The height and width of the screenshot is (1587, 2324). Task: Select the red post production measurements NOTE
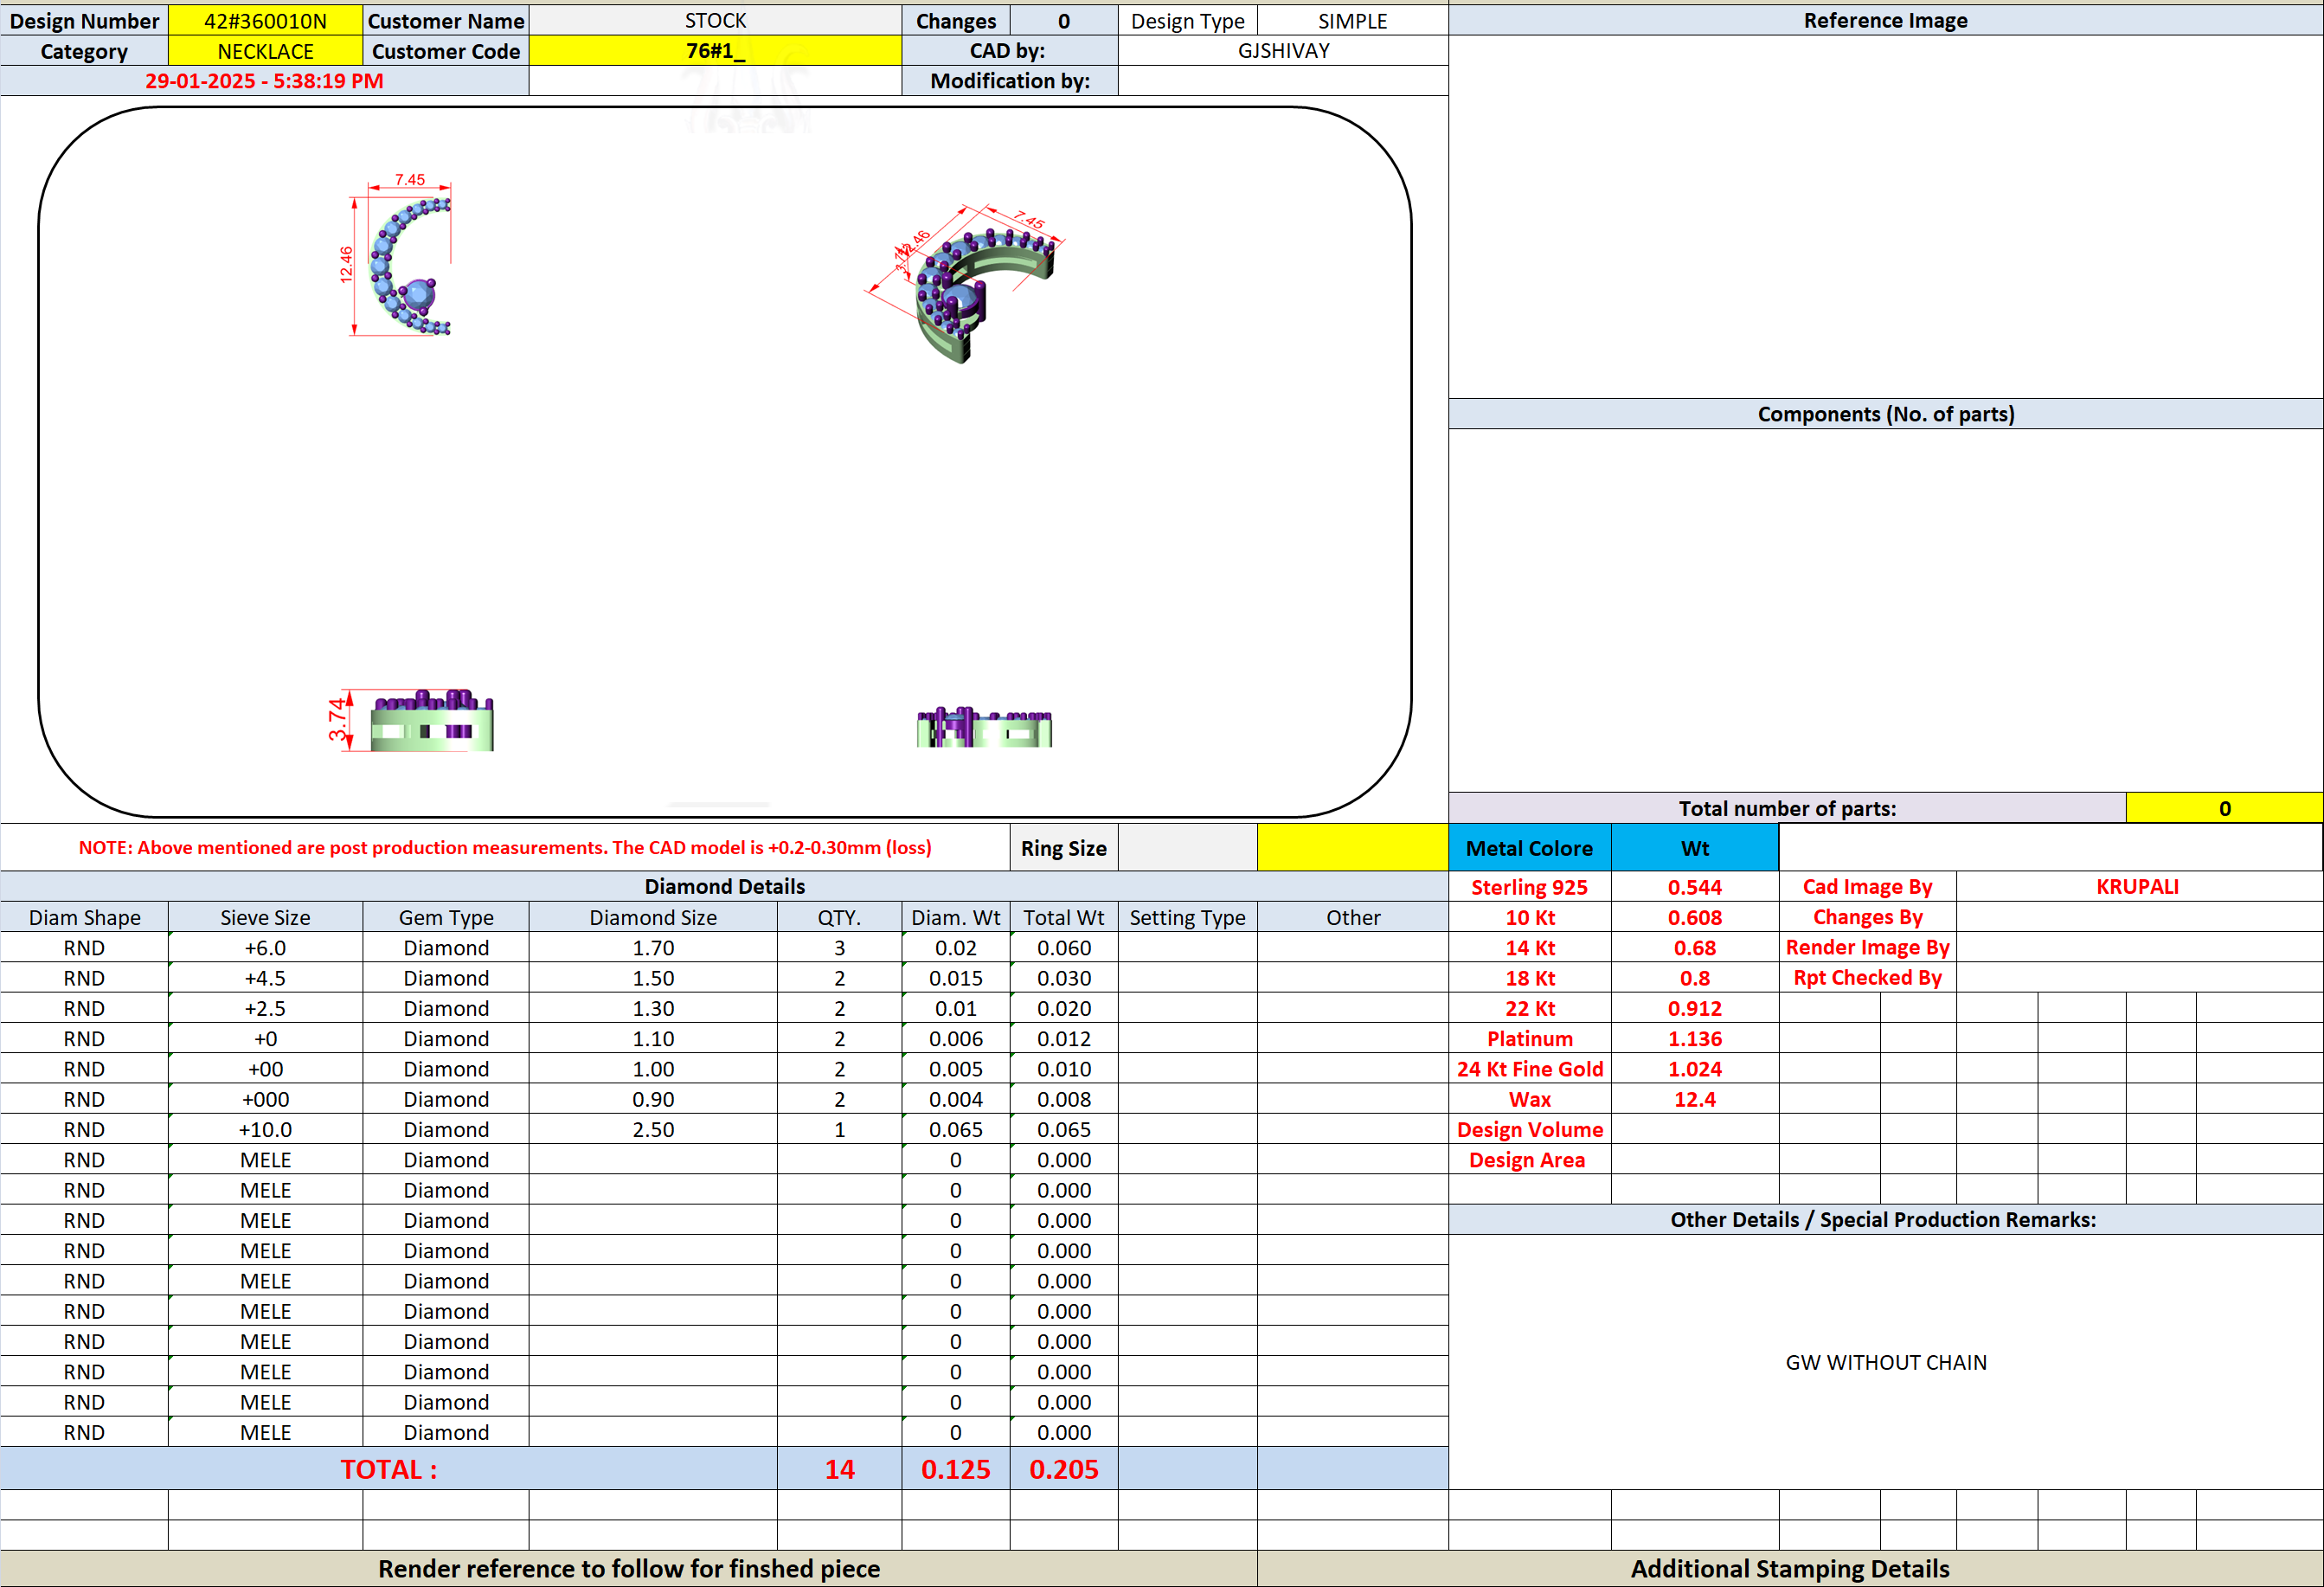505,848
